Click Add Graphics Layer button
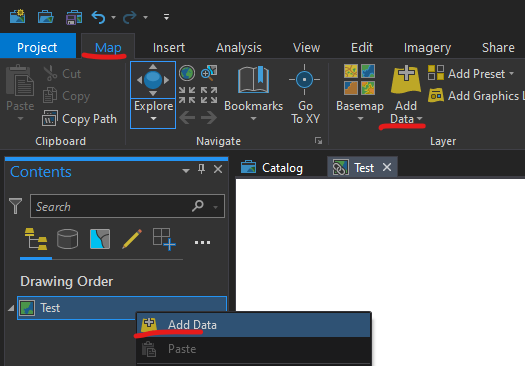This screenshot has width=525, height=366. [x=476, y=96]
